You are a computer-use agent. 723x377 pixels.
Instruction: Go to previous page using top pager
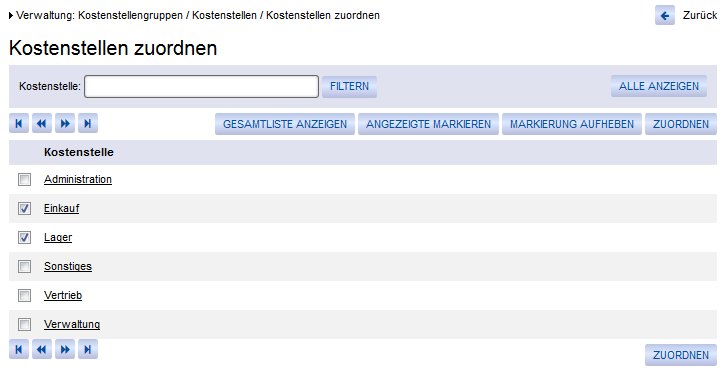pos(42,124)
